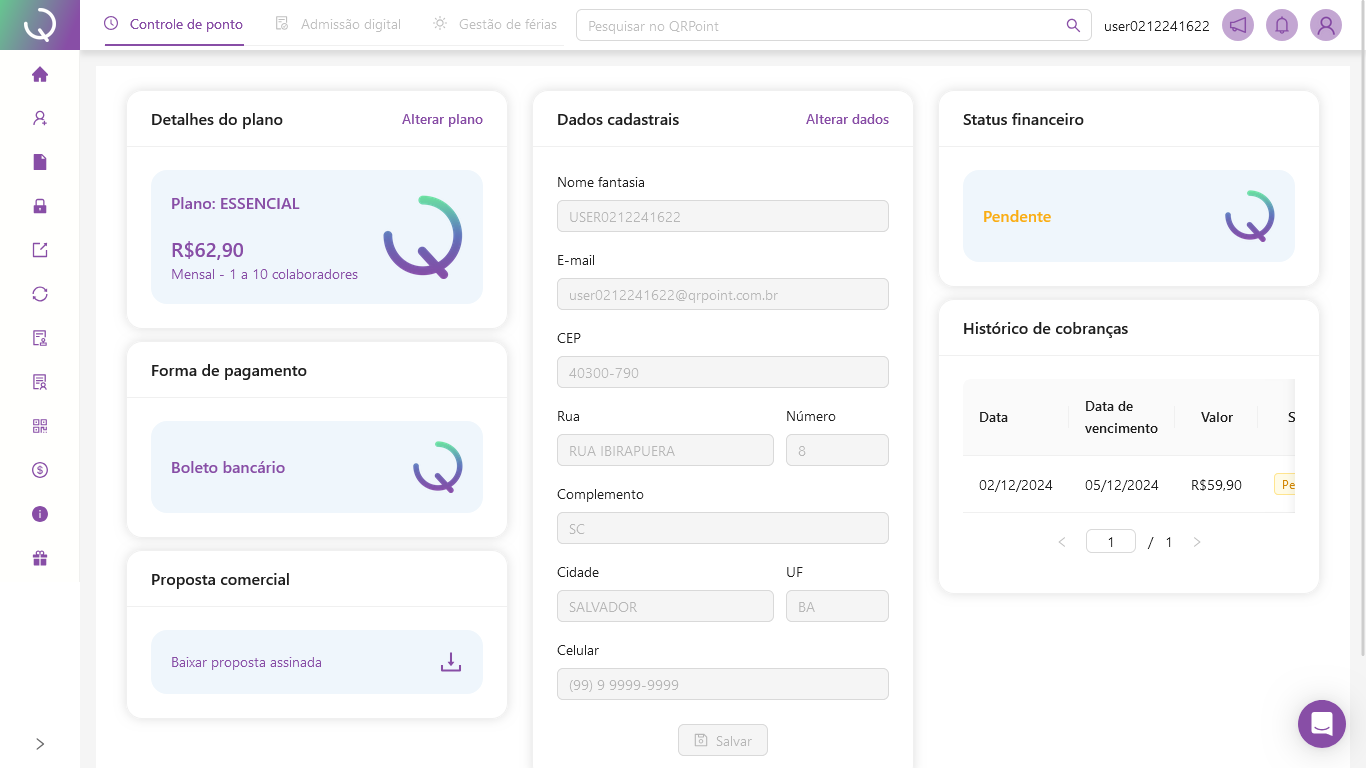Click the Alterar dados link
The image size is (1366, 768).
[847, 119]
